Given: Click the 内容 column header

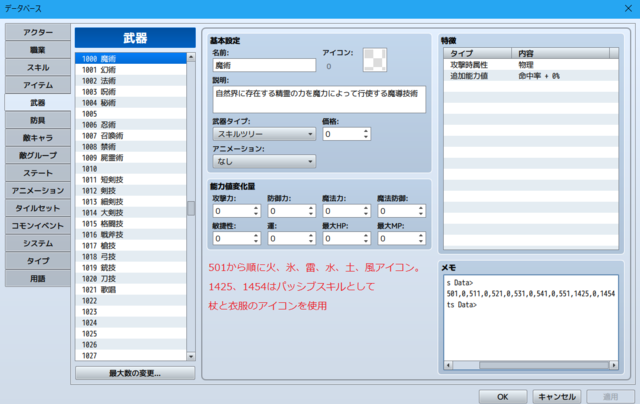Looking at the screenshot, I should point(560,53).
